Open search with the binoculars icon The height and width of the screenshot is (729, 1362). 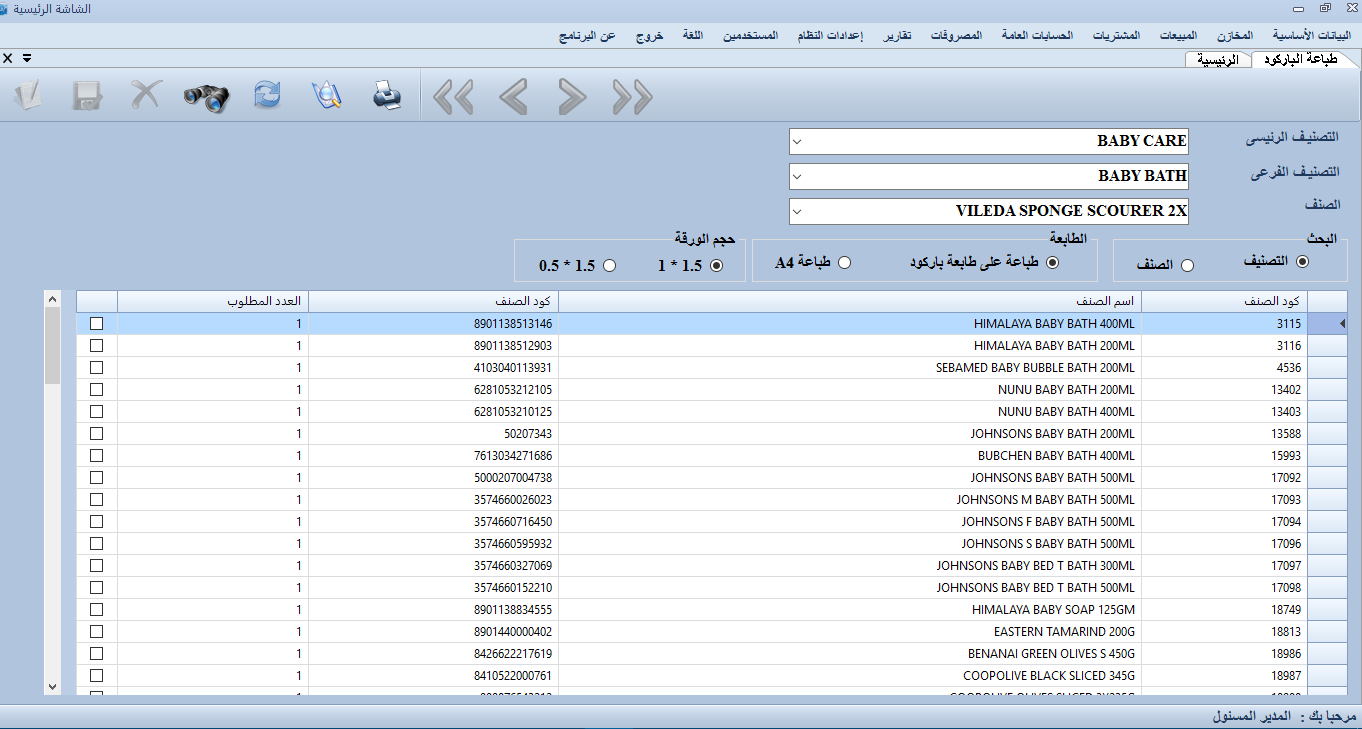point(207,97)
